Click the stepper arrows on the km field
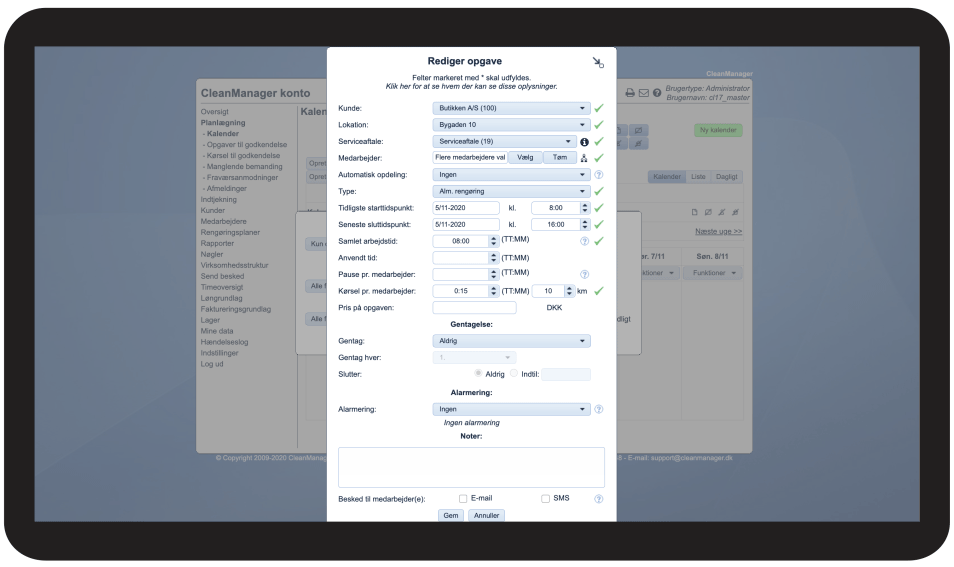The image size is (954, 567). [x=569, y=291]
